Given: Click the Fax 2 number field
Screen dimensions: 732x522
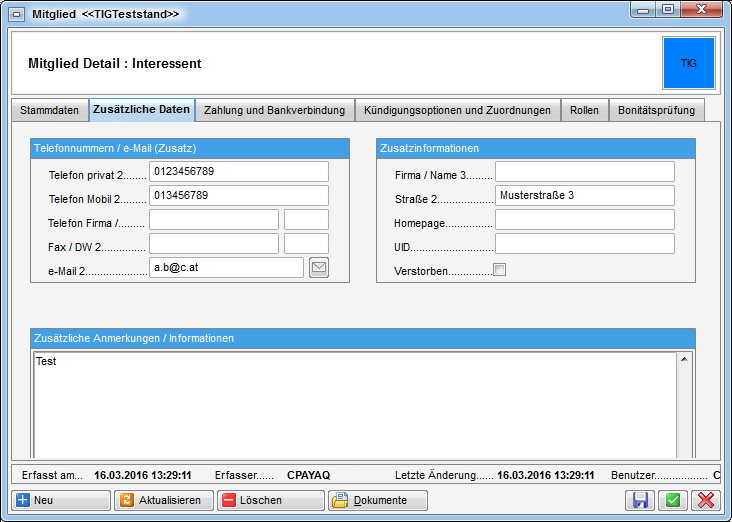Looking at the screenshot, I should click(214, 244).
